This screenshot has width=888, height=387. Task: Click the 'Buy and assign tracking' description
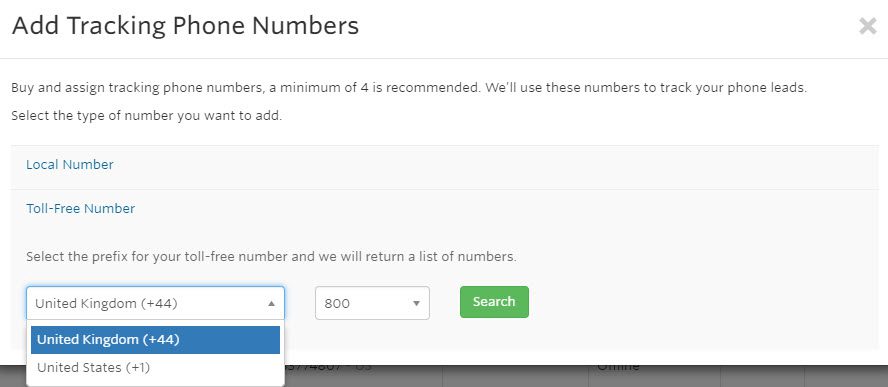point(409,88)
